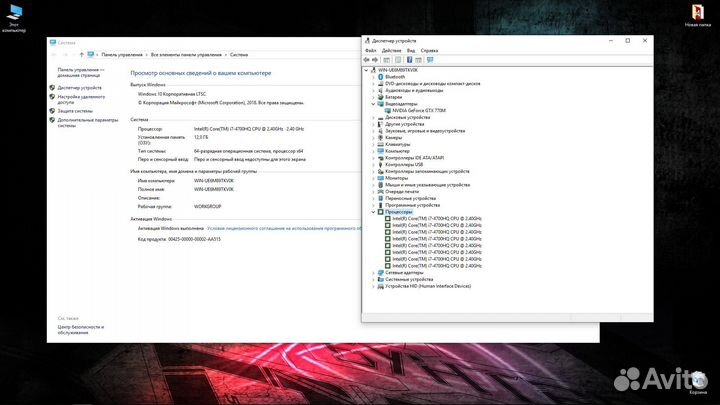Click the shield icon beside Защита системы
Image resolution: width=720 pixels, height=405 pixels.
point(52,111)
